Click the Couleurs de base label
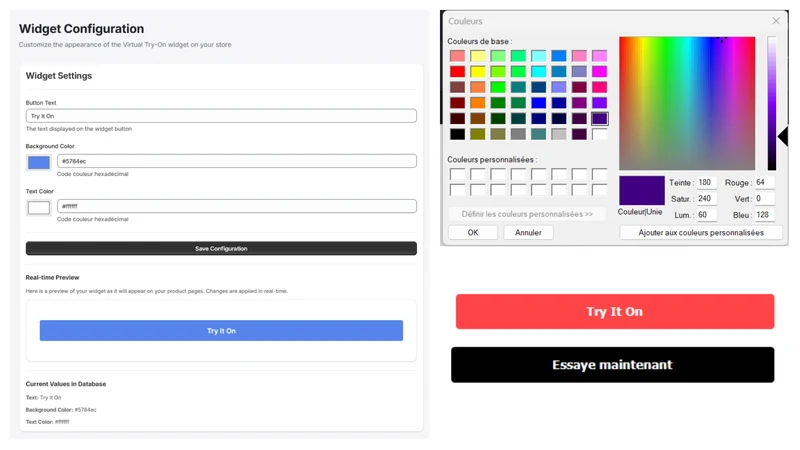The height and width of the screenshot is (450, 800). pos(480,41)
